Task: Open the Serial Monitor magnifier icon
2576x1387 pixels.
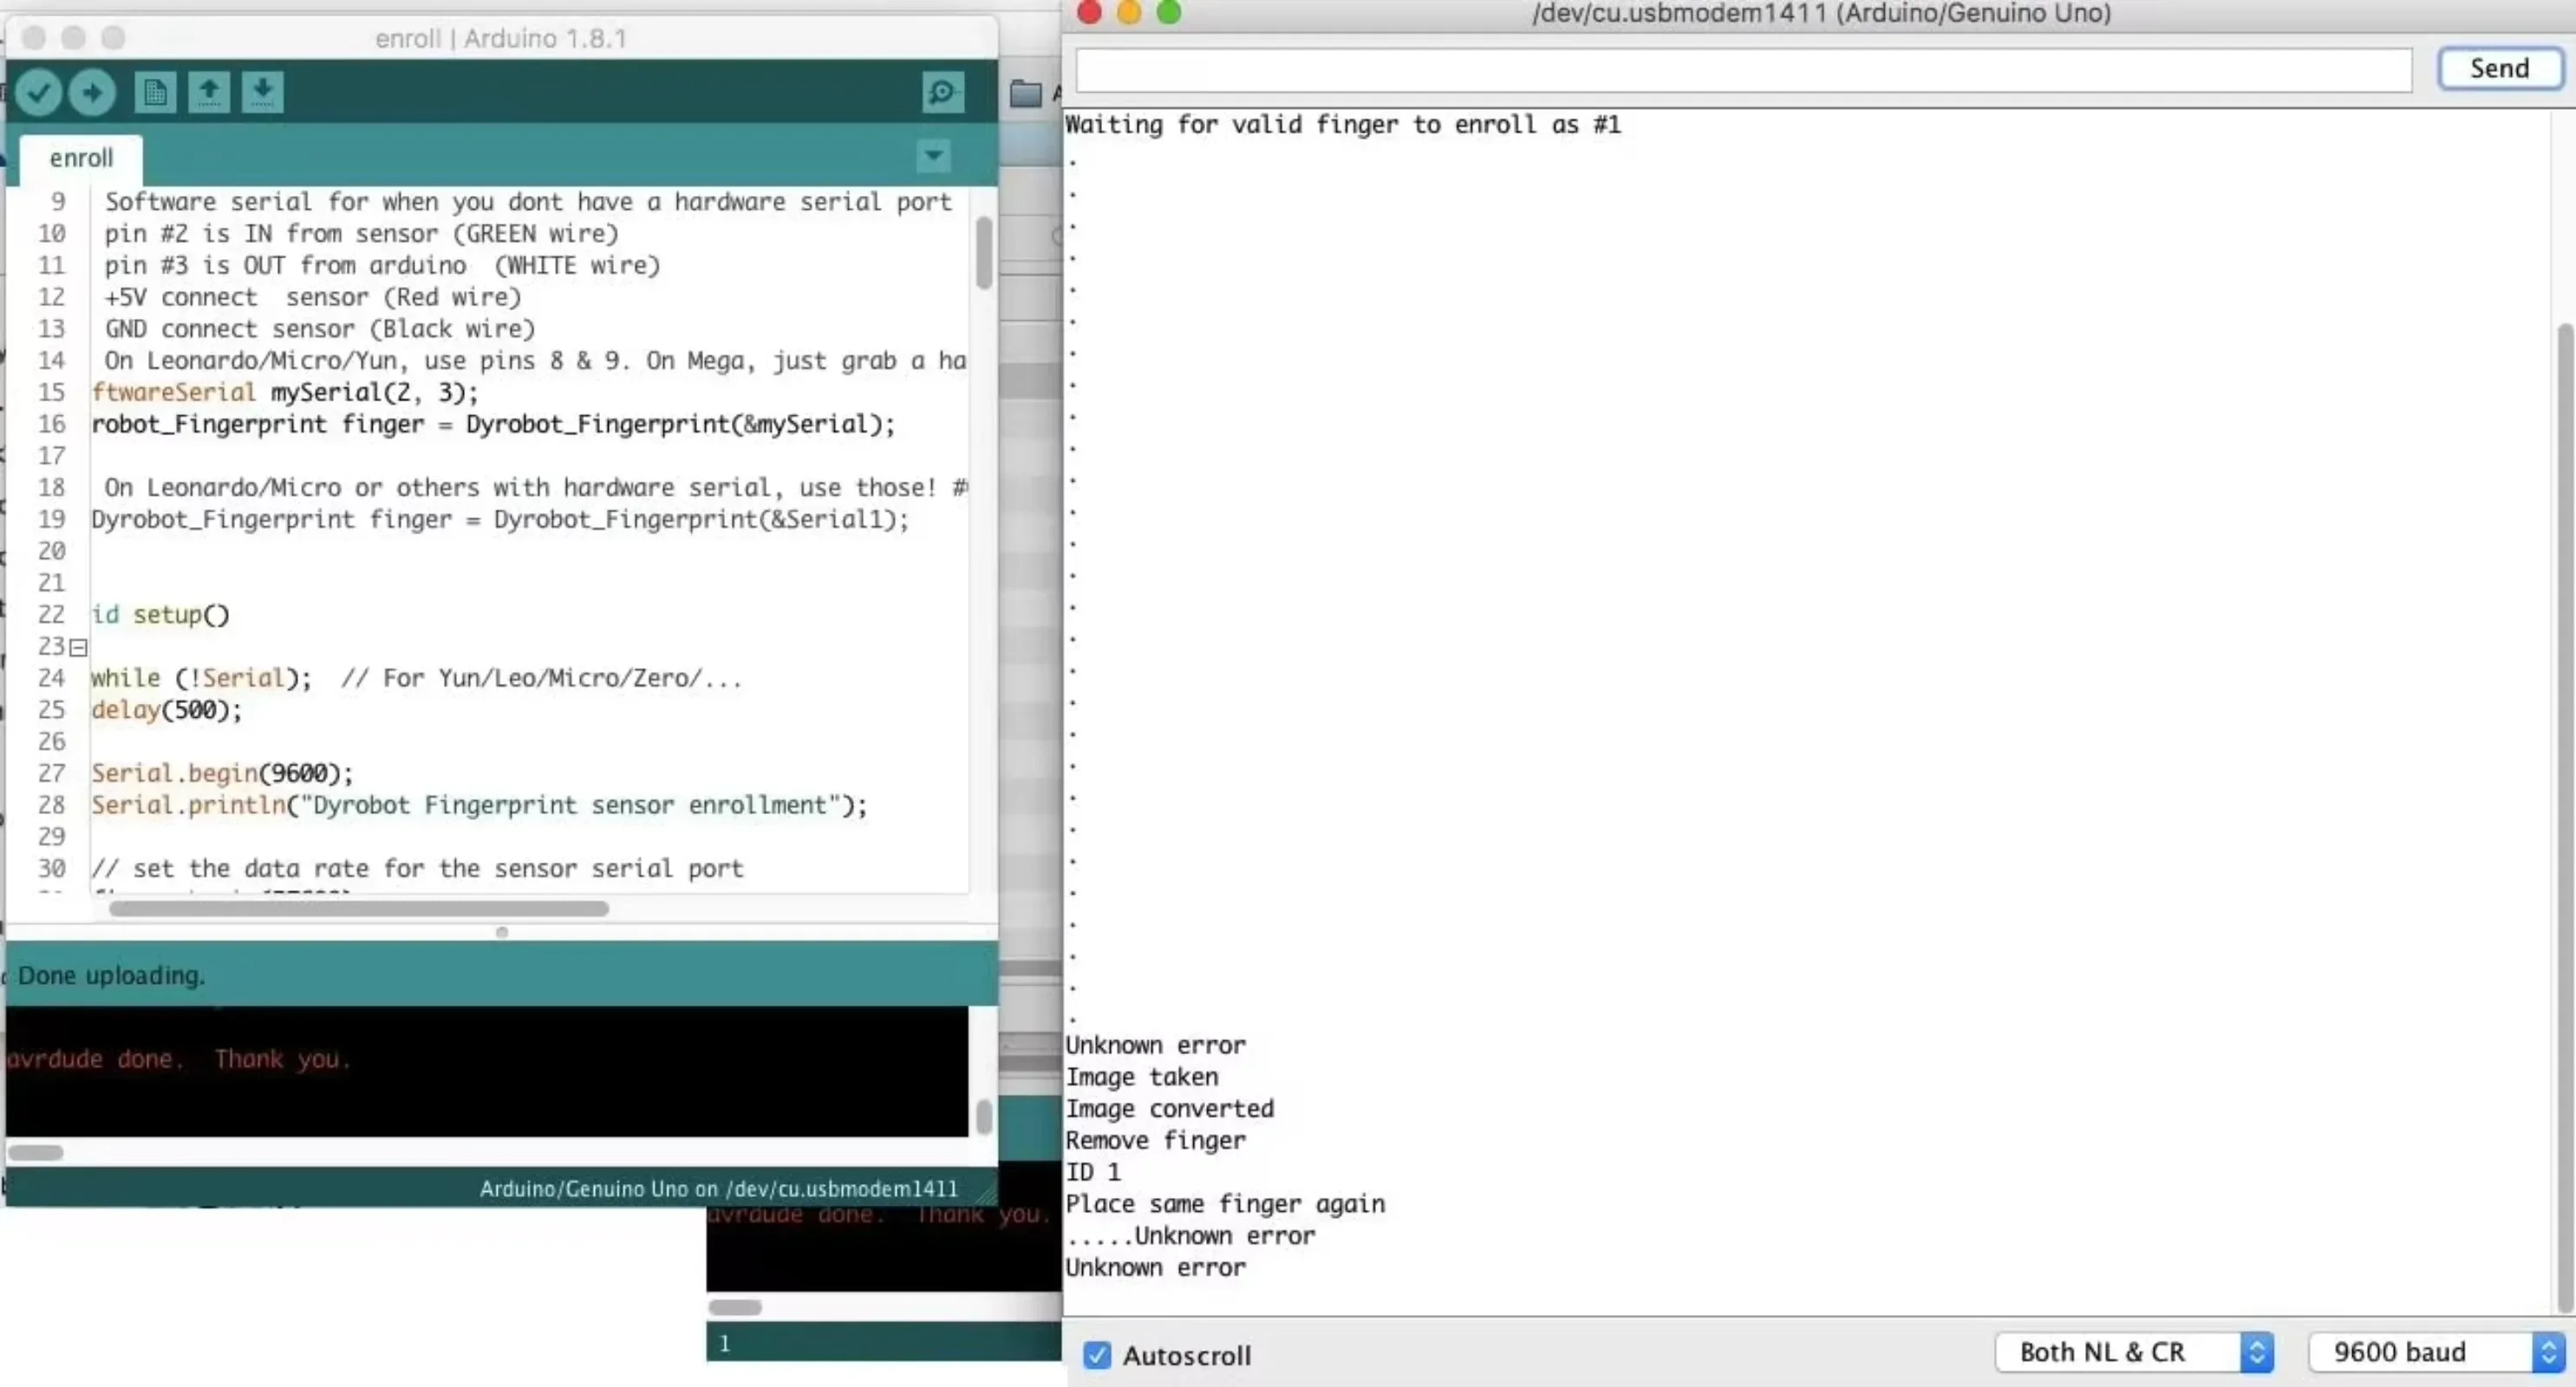Action: 942,93
